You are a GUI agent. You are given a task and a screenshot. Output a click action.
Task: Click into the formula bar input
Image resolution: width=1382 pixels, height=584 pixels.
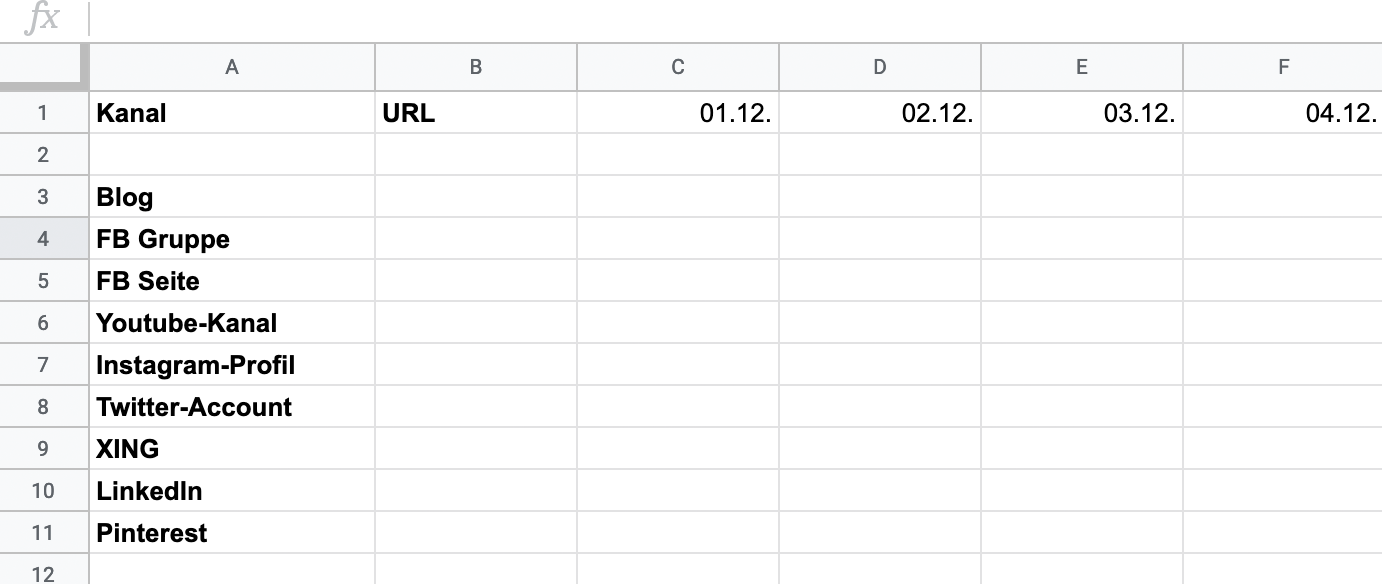click(735, 19)
